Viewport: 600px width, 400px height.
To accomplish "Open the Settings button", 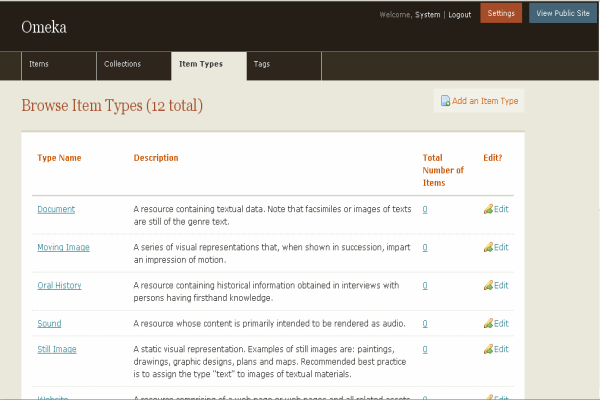I will 501,14.
